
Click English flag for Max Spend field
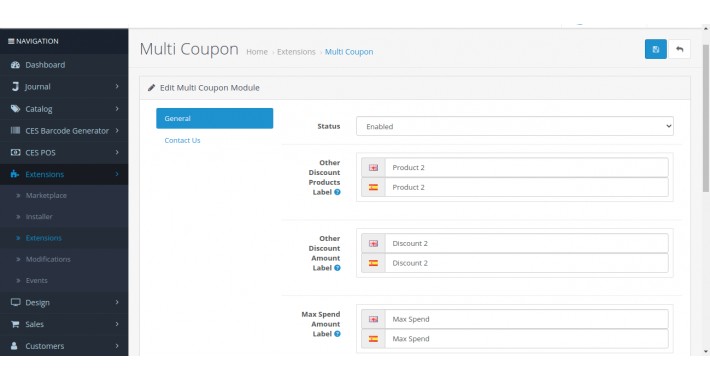[x=373, y=319]
